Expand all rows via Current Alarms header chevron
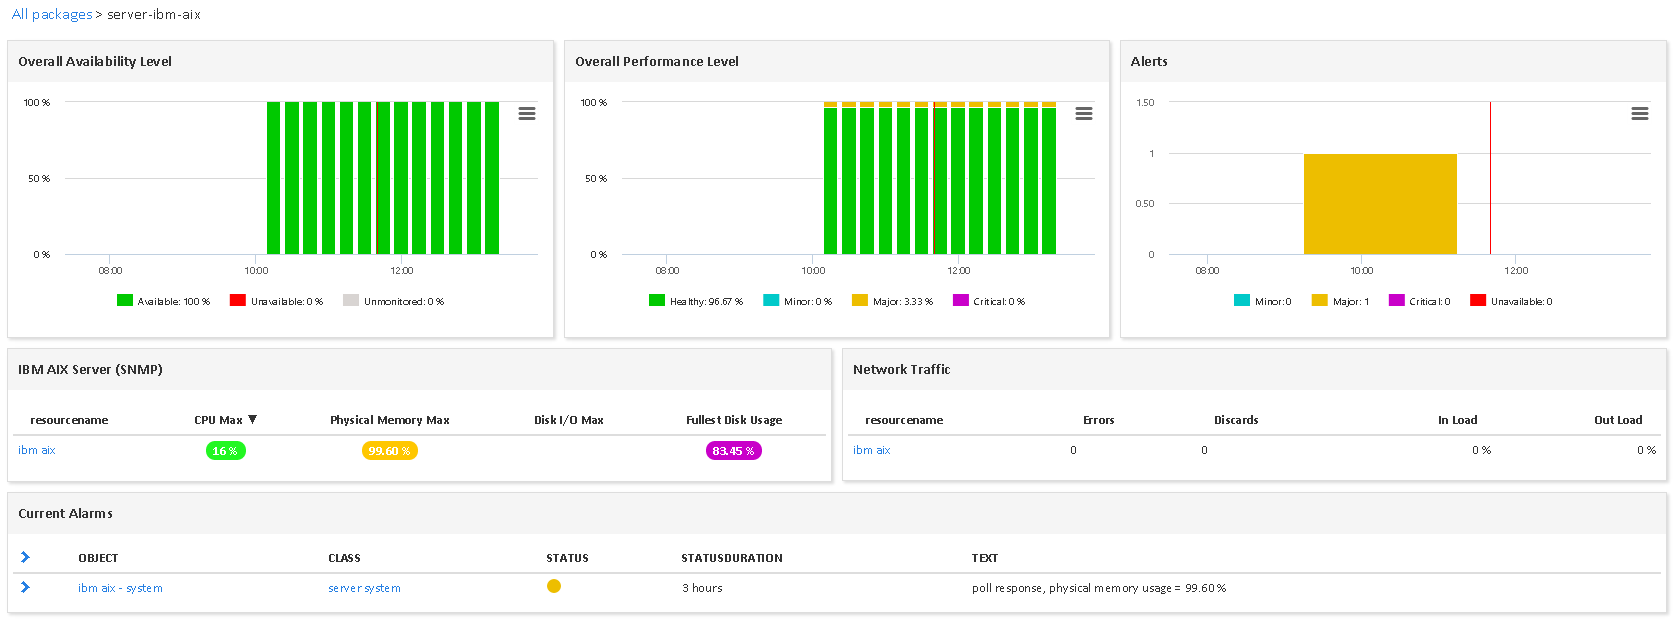The height and width of the screenshot is (627, 1677). [x=25, y=558]
